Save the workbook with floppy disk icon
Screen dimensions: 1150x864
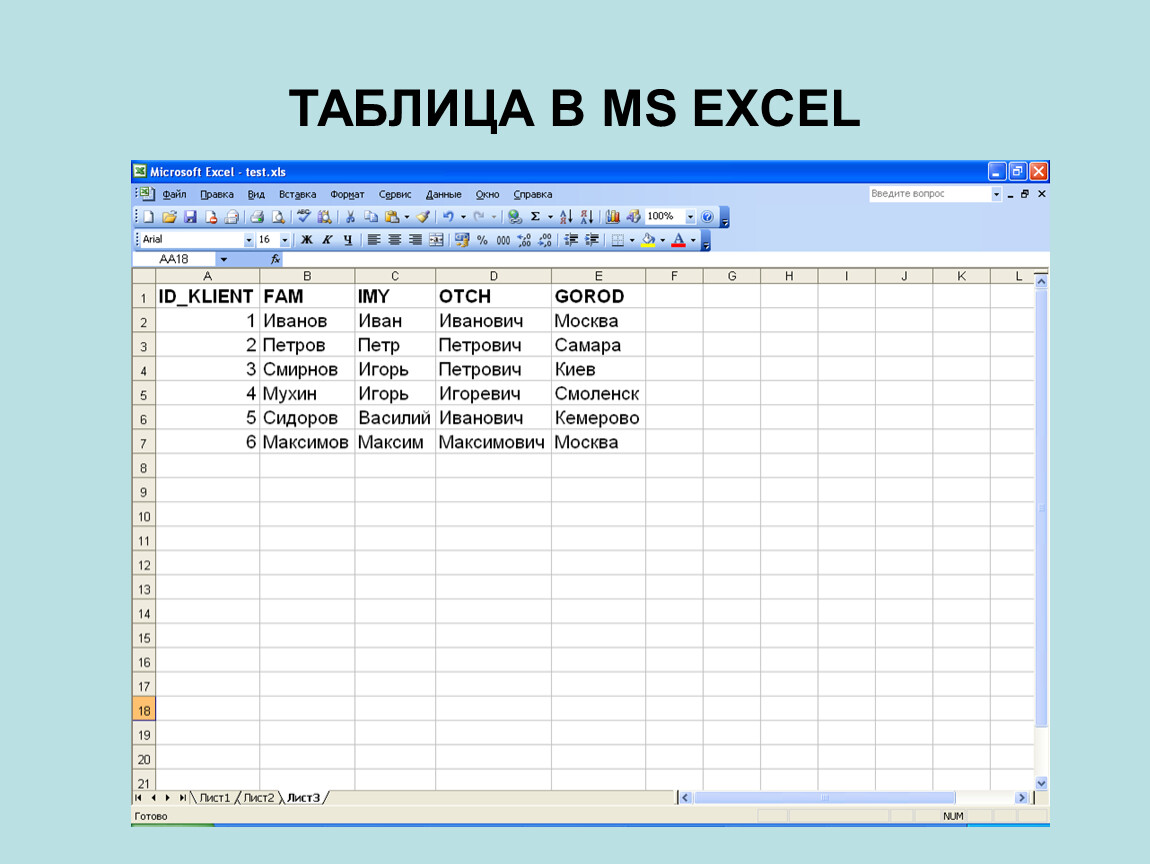[x=190, y=217]
